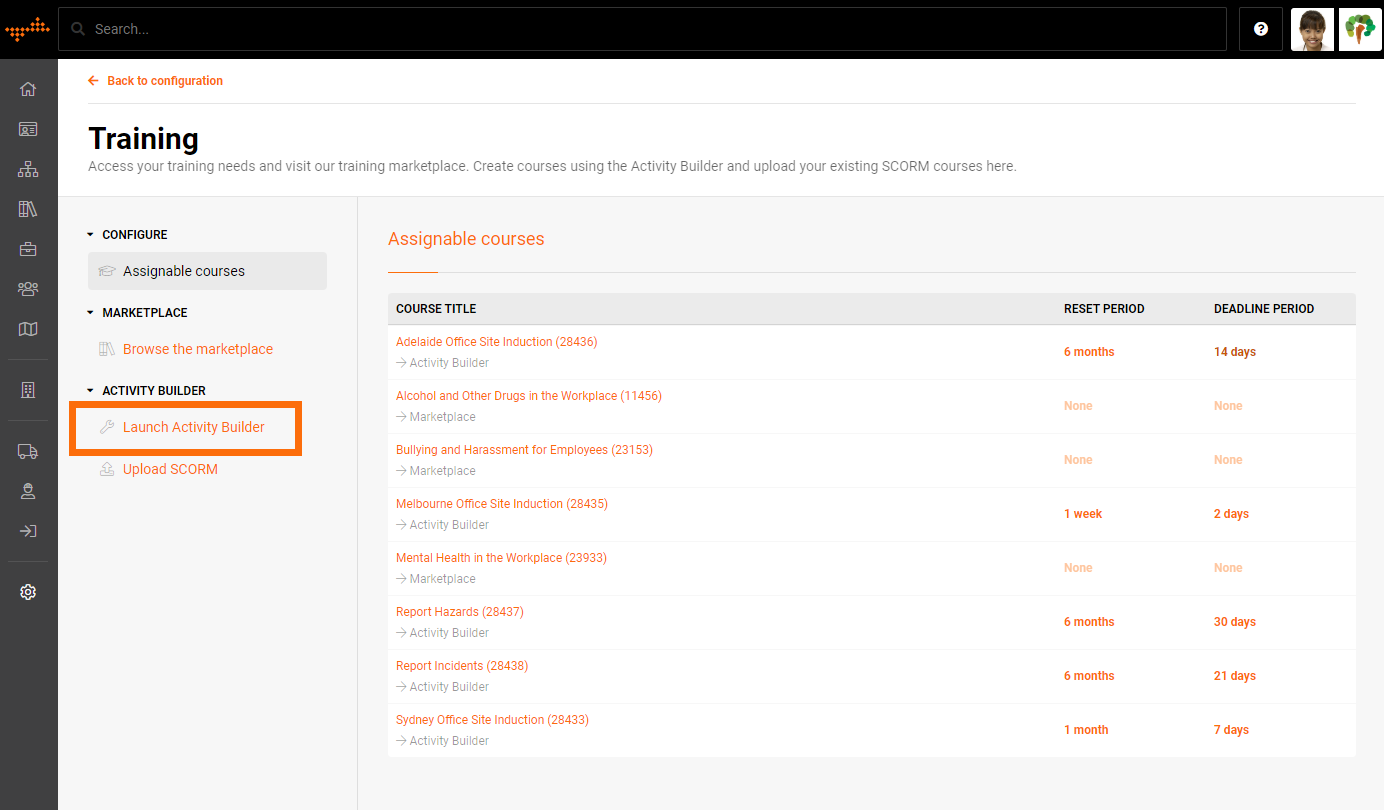This screenshot has width=1384, height=810.
Task: Open Report Incidents course
Action: tap(462, 666)
